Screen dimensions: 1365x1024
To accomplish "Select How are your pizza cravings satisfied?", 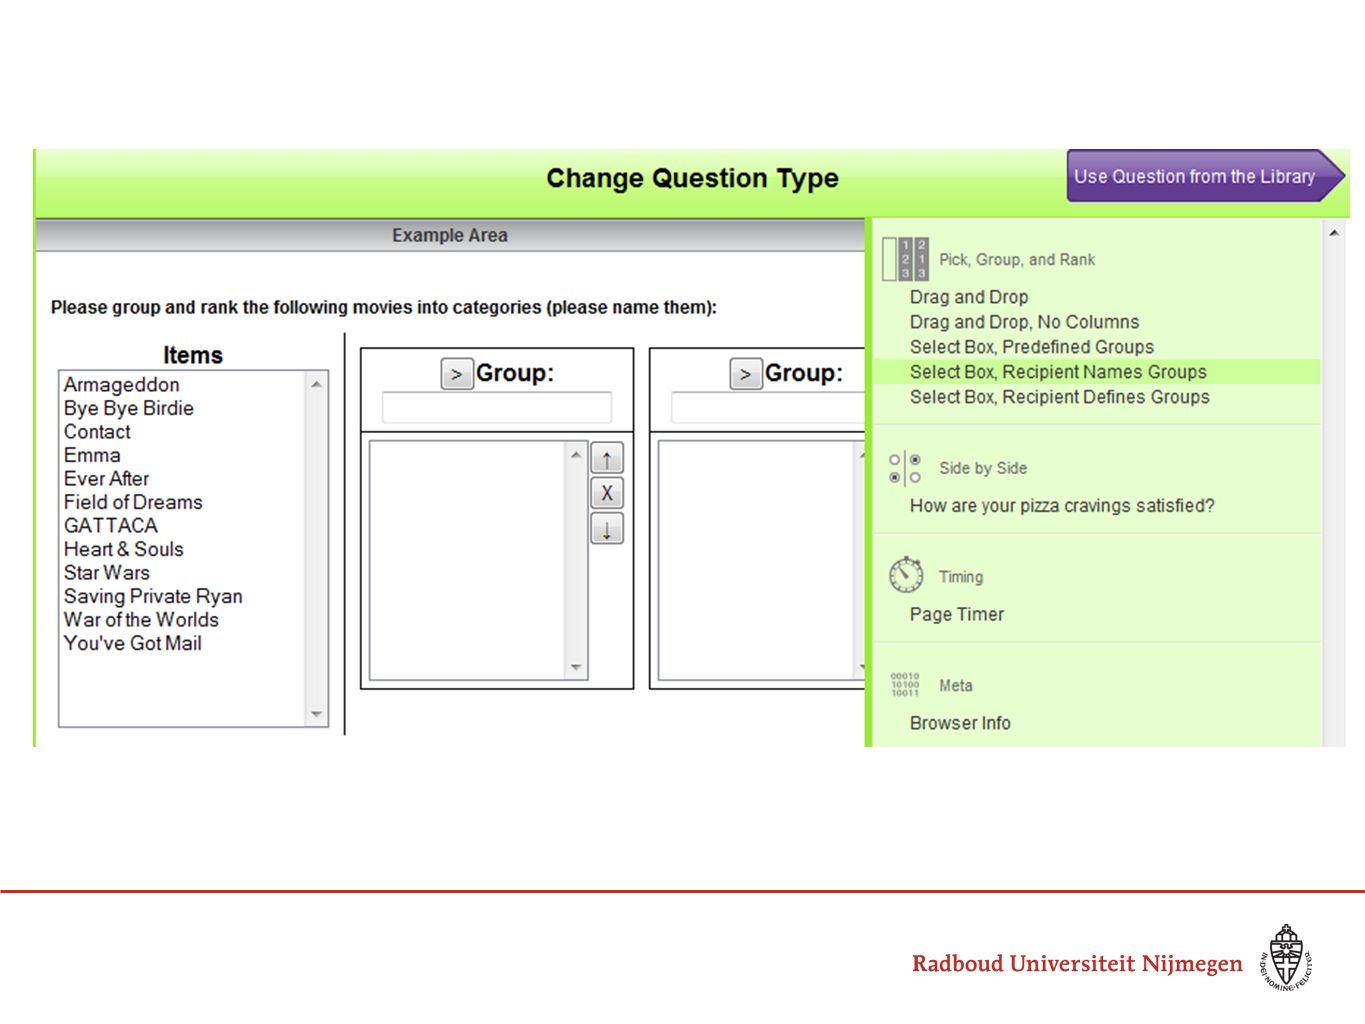I will pos(1062,506).
